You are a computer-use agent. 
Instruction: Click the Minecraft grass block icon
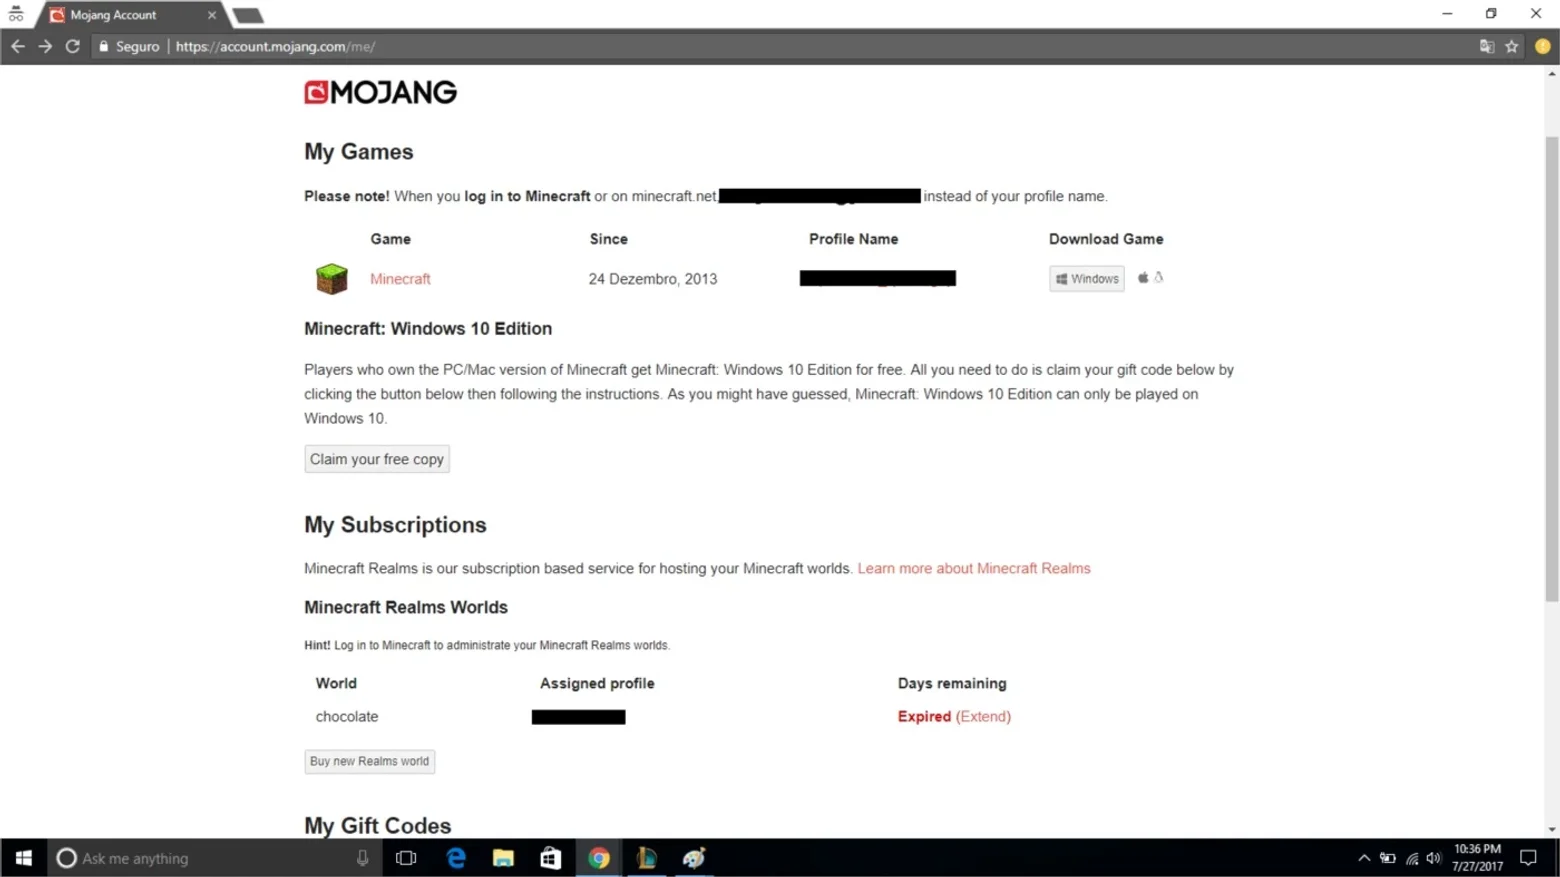[331, 279]
